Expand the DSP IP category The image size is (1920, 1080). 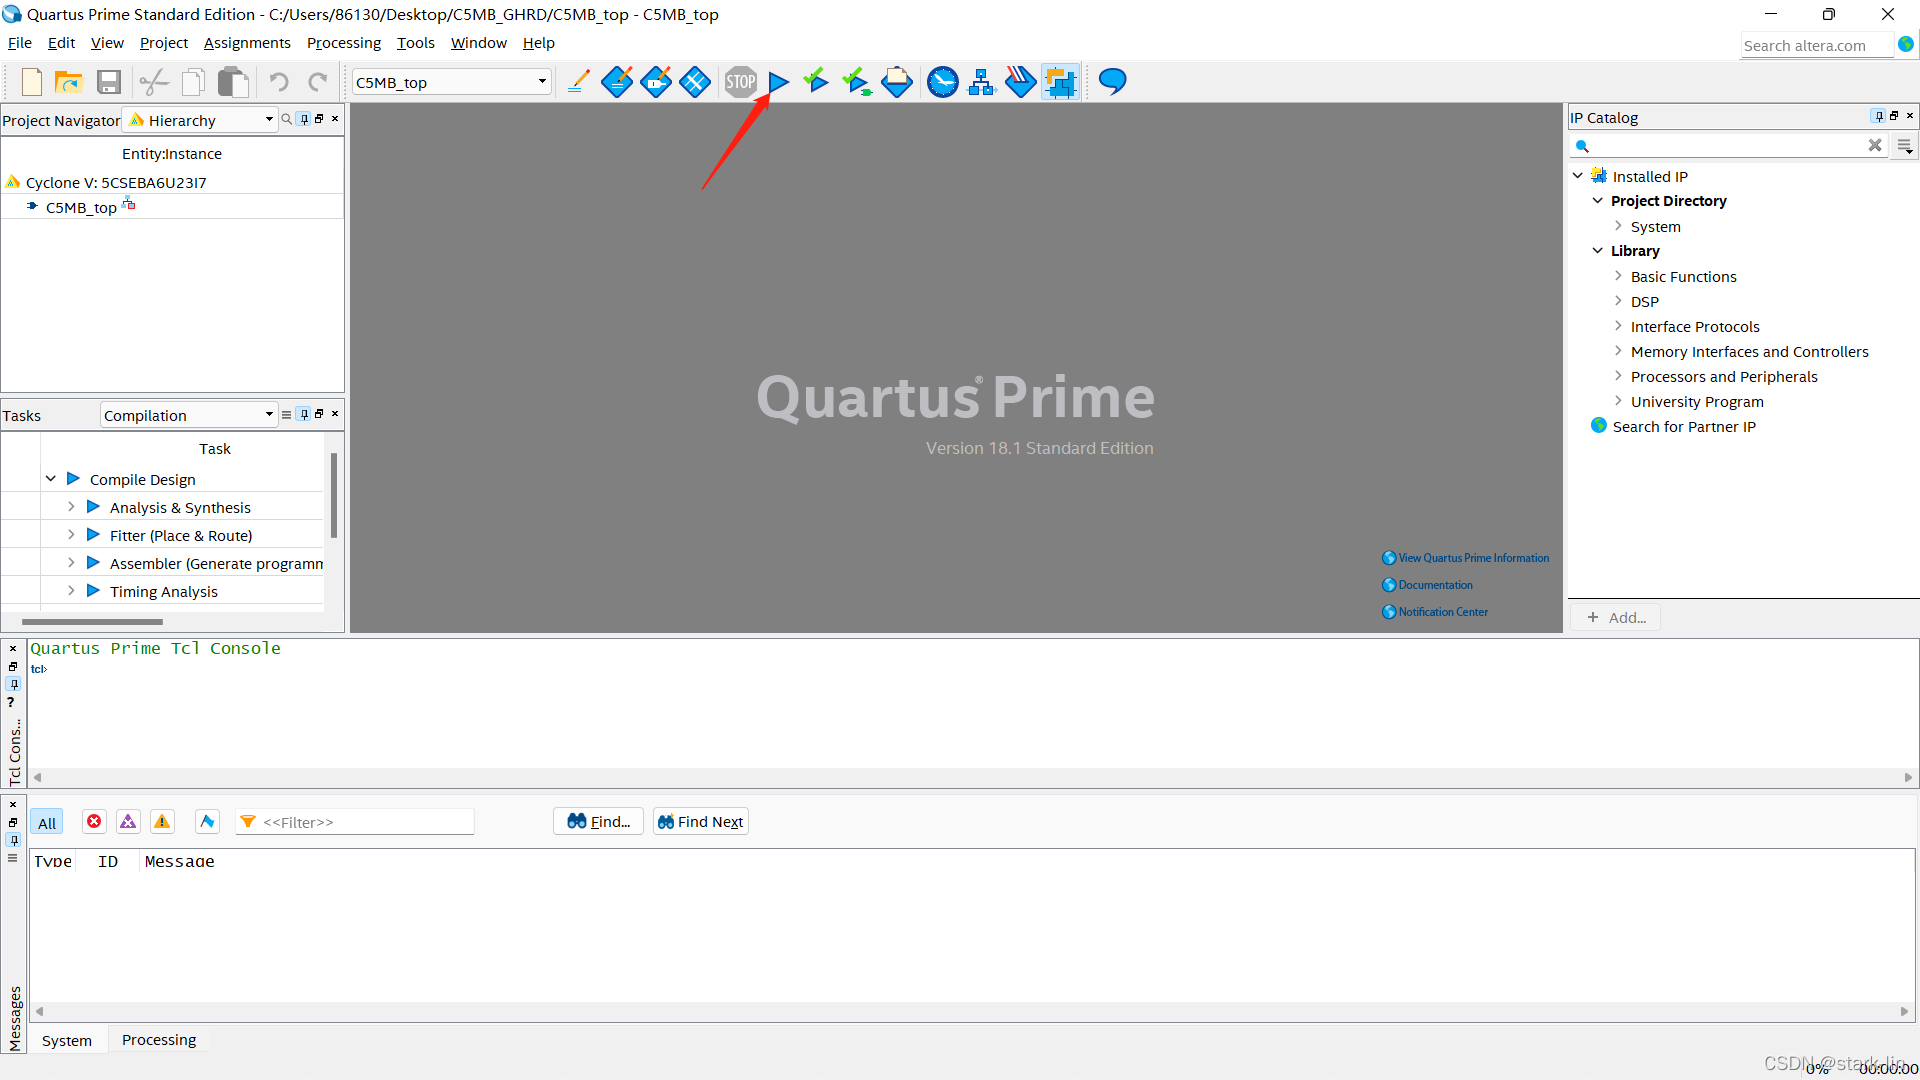click(x=1618, y=301)
